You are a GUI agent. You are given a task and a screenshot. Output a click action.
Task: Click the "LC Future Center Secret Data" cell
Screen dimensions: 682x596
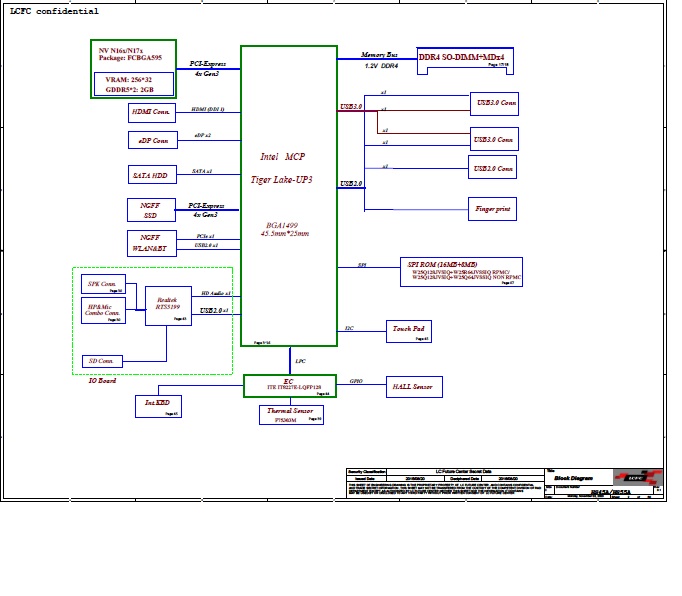click(x=464, y=471)
